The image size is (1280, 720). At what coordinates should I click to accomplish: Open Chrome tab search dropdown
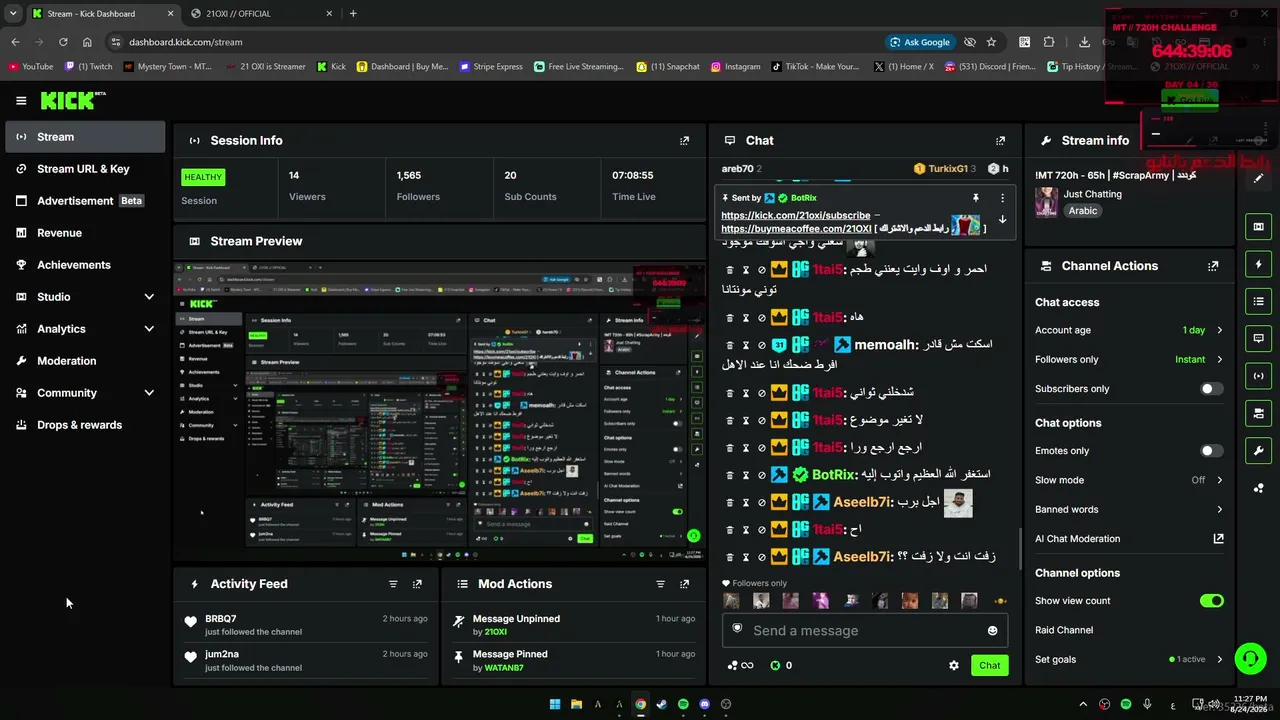point(13,14)
